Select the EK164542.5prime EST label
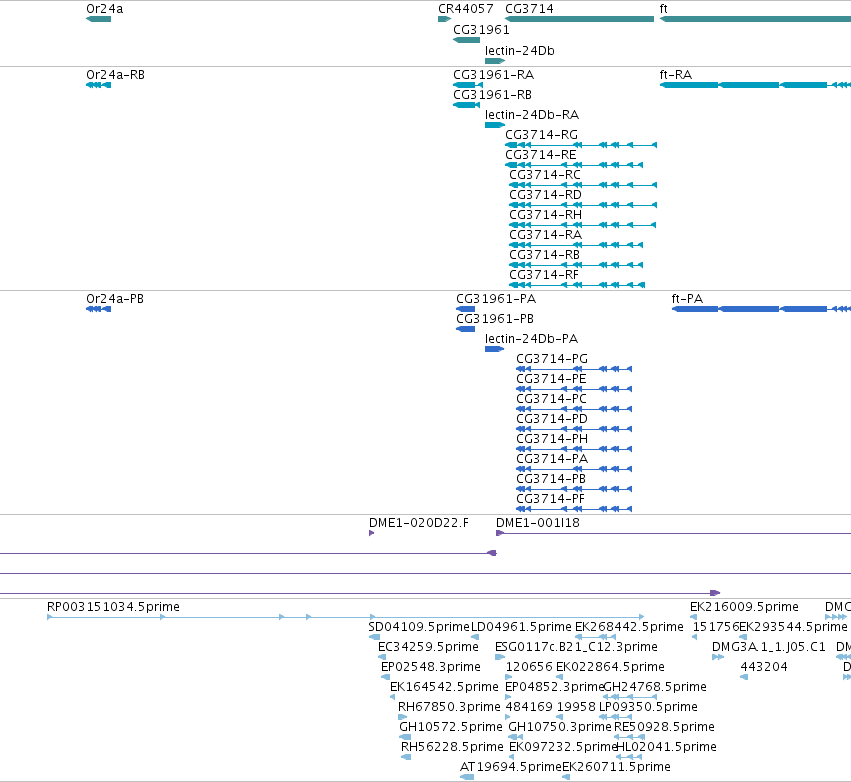Image resolution: width=851 pixels, height=782 pixels. (444, 688)
